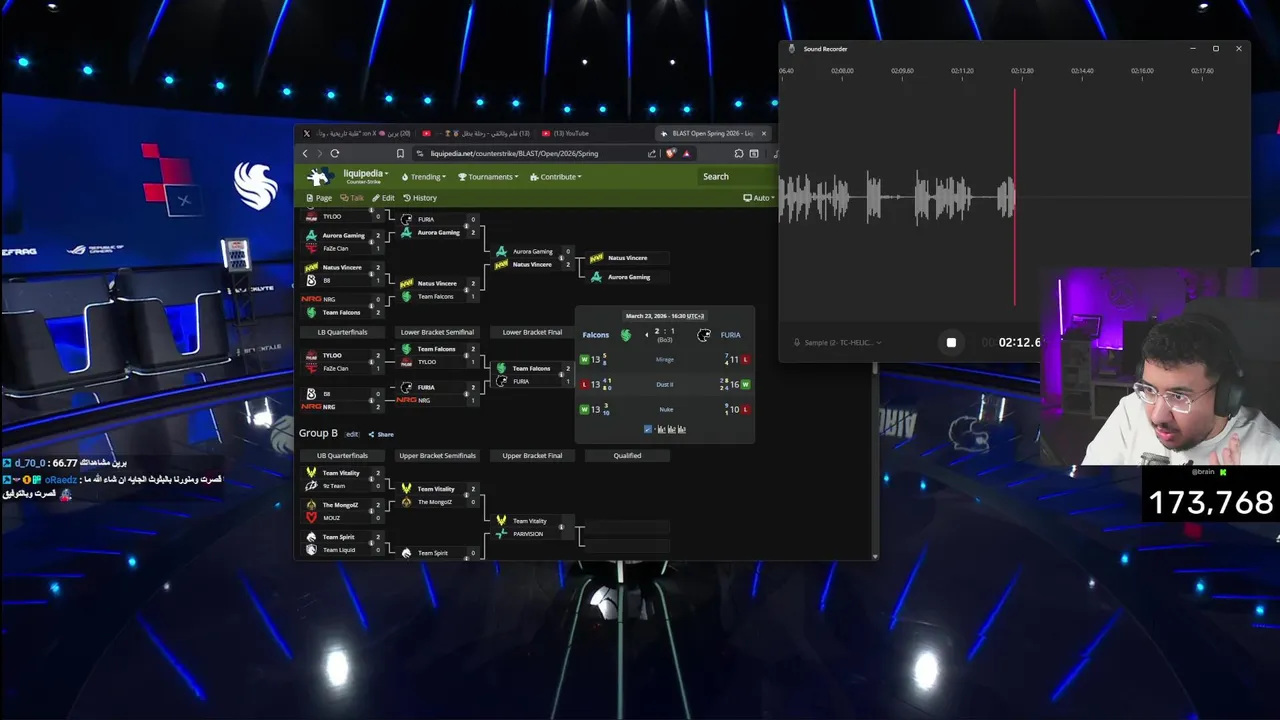The width and height of the screenshot is (1280, 720).
Task: Open the Dust II map link
Action: pyautogui.click(x=665, y=384)
